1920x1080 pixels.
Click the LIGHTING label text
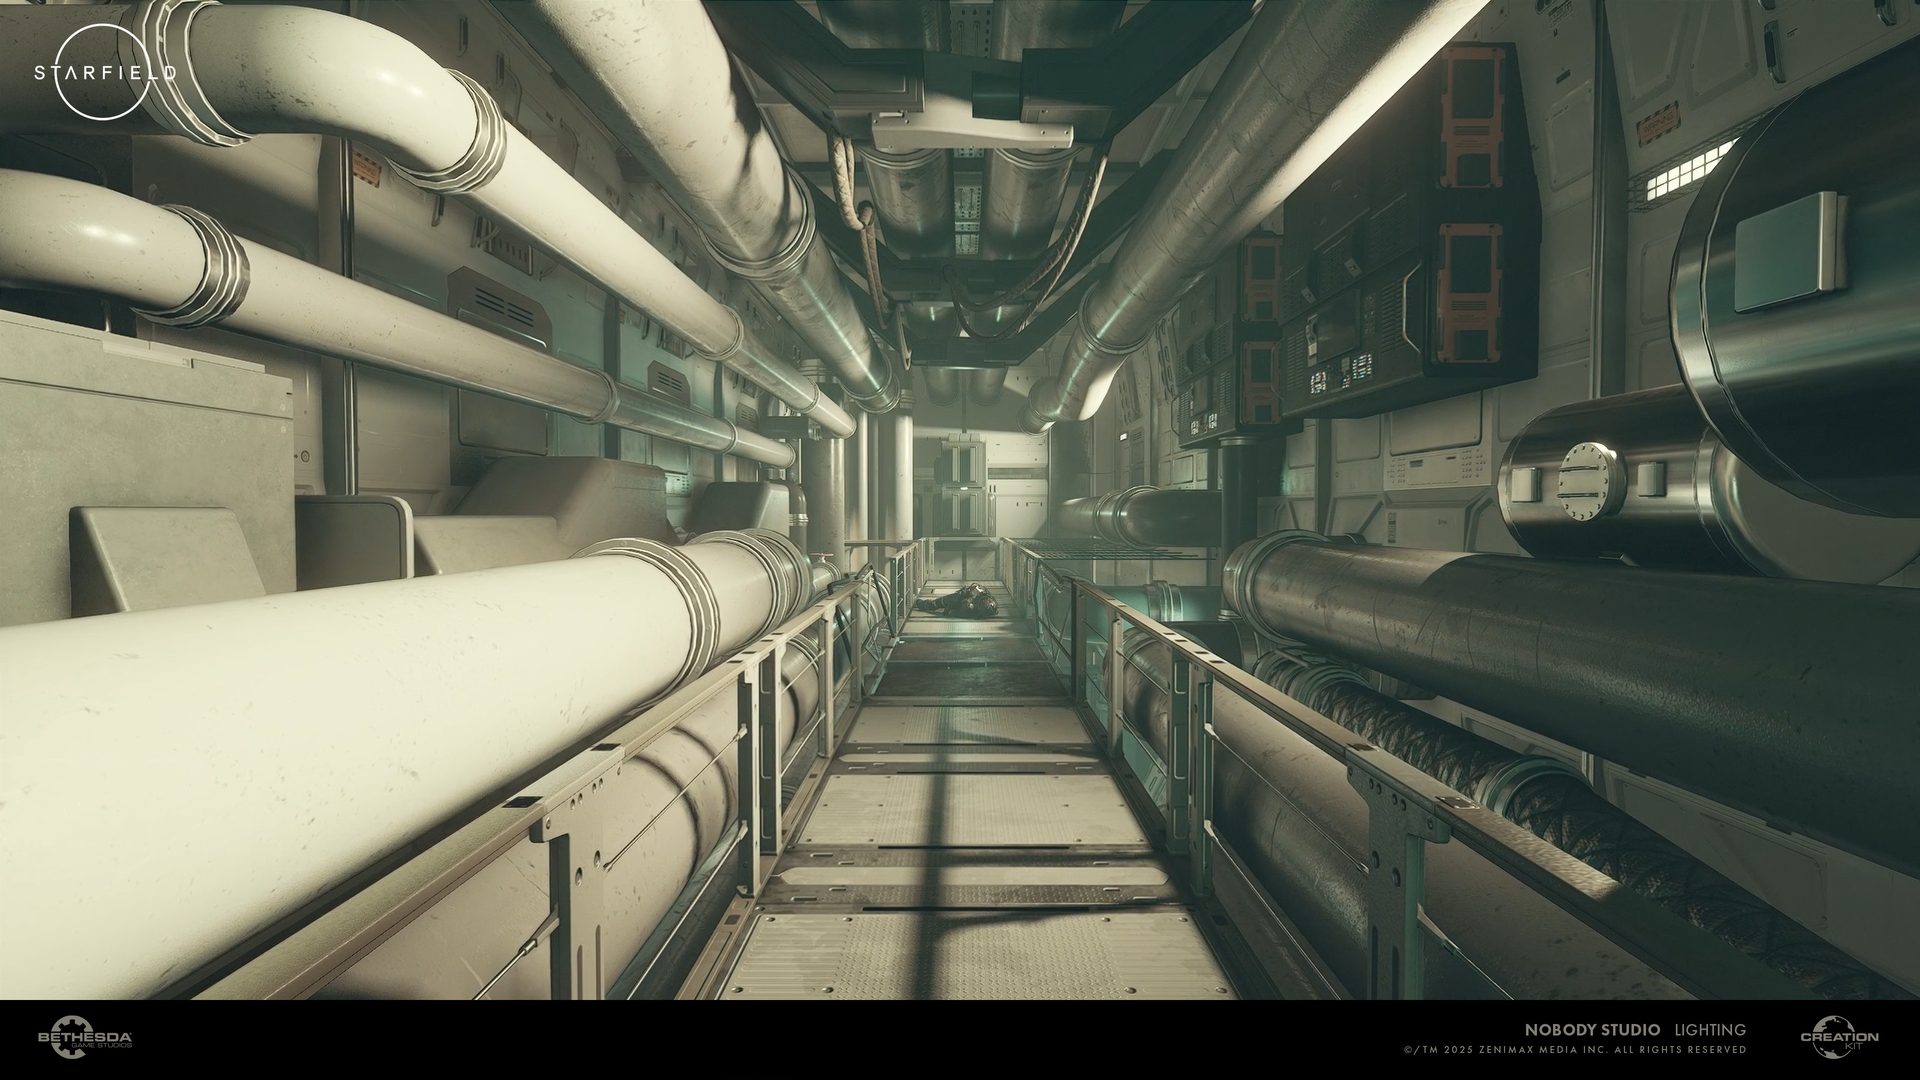(x=1712, y=1029)
